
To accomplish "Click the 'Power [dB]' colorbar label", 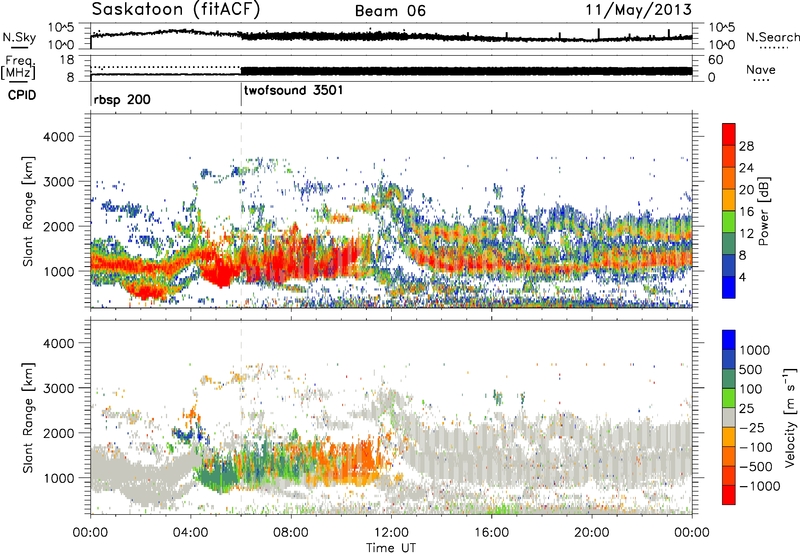I will (x=763, y=211).
